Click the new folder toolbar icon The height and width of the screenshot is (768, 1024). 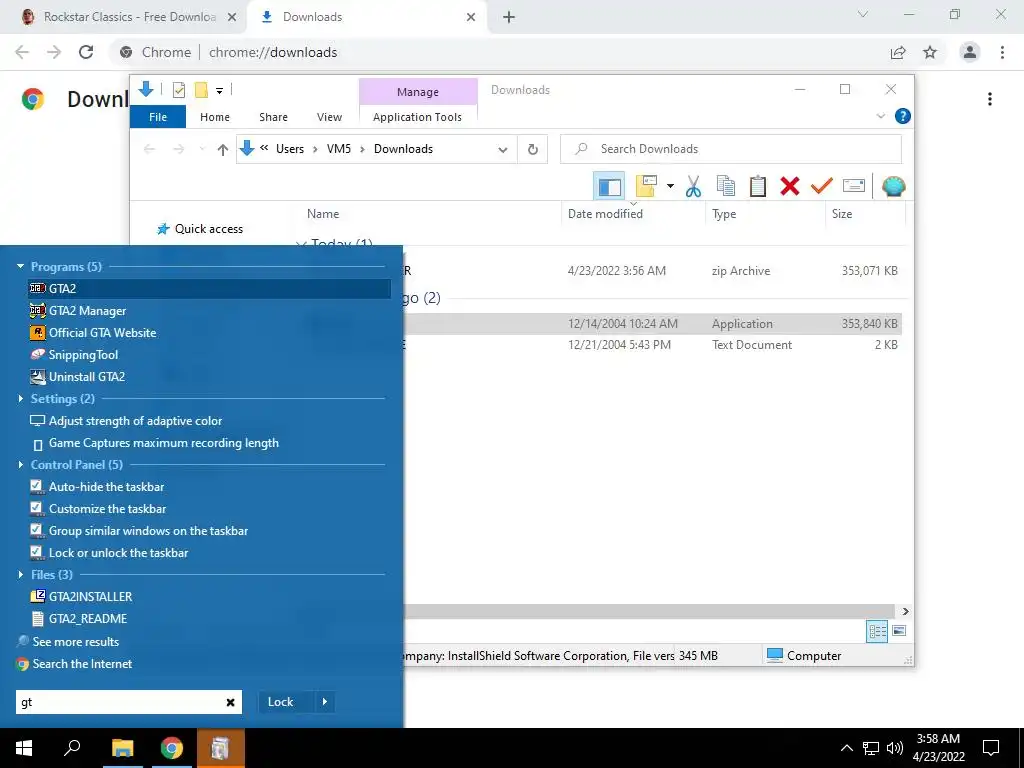pyautogui.click(x=646, y=186)
